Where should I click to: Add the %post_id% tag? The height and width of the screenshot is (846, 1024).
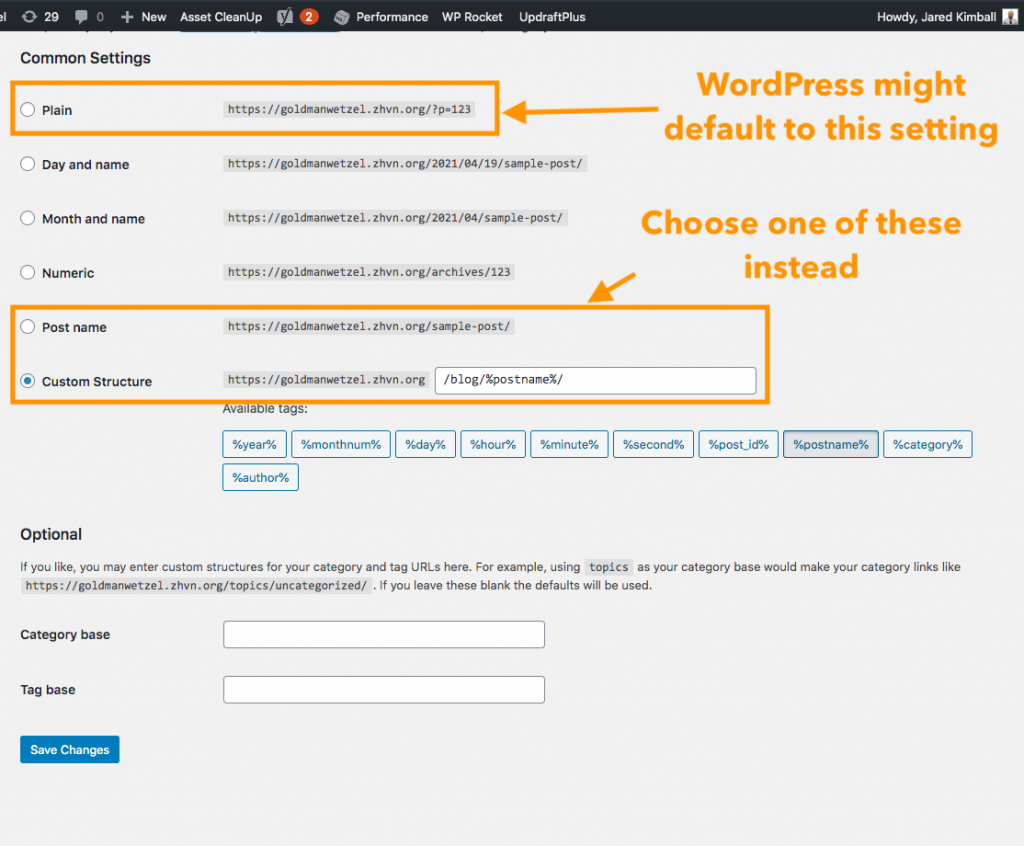coord(739,444)
